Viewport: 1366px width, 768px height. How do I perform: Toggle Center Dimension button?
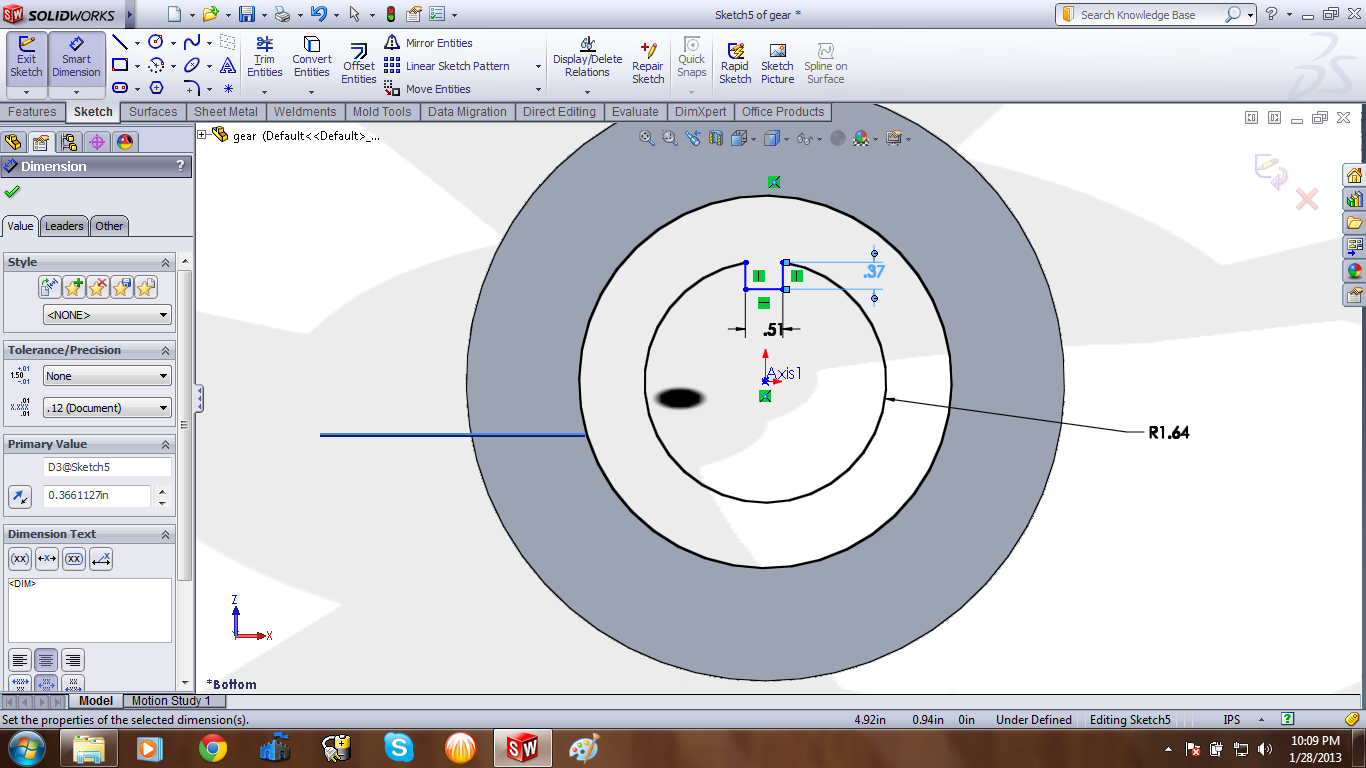(x=46, y=559)
